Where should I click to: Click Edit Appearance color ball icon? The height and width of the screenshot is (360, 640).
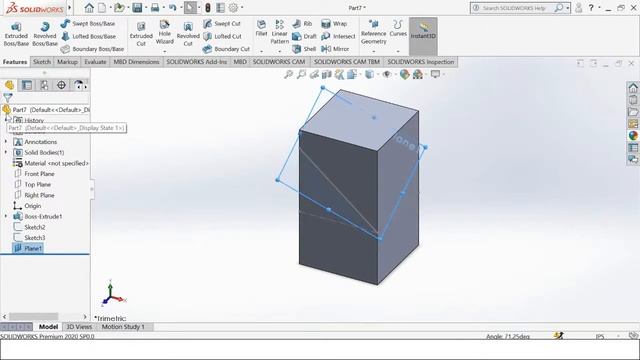(x=404, y=74)
